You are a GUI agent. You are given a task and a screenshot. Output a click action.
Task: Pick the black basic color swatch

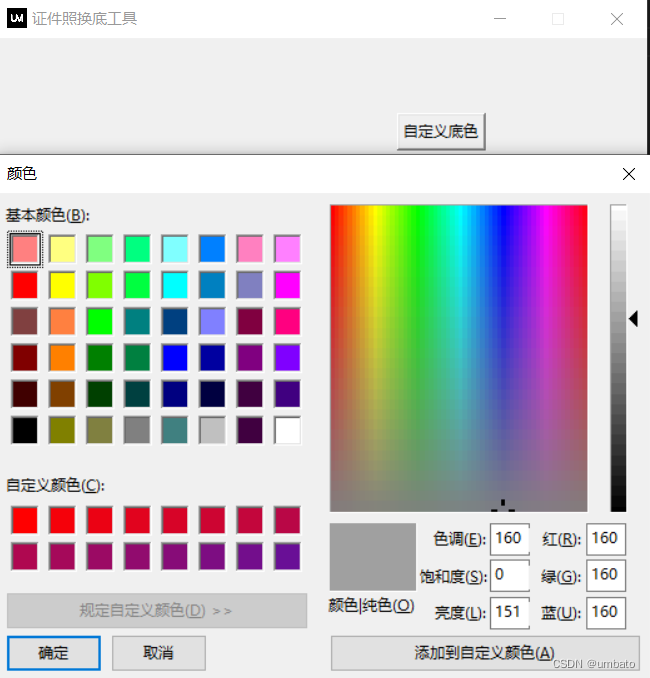tap(25, 430)
